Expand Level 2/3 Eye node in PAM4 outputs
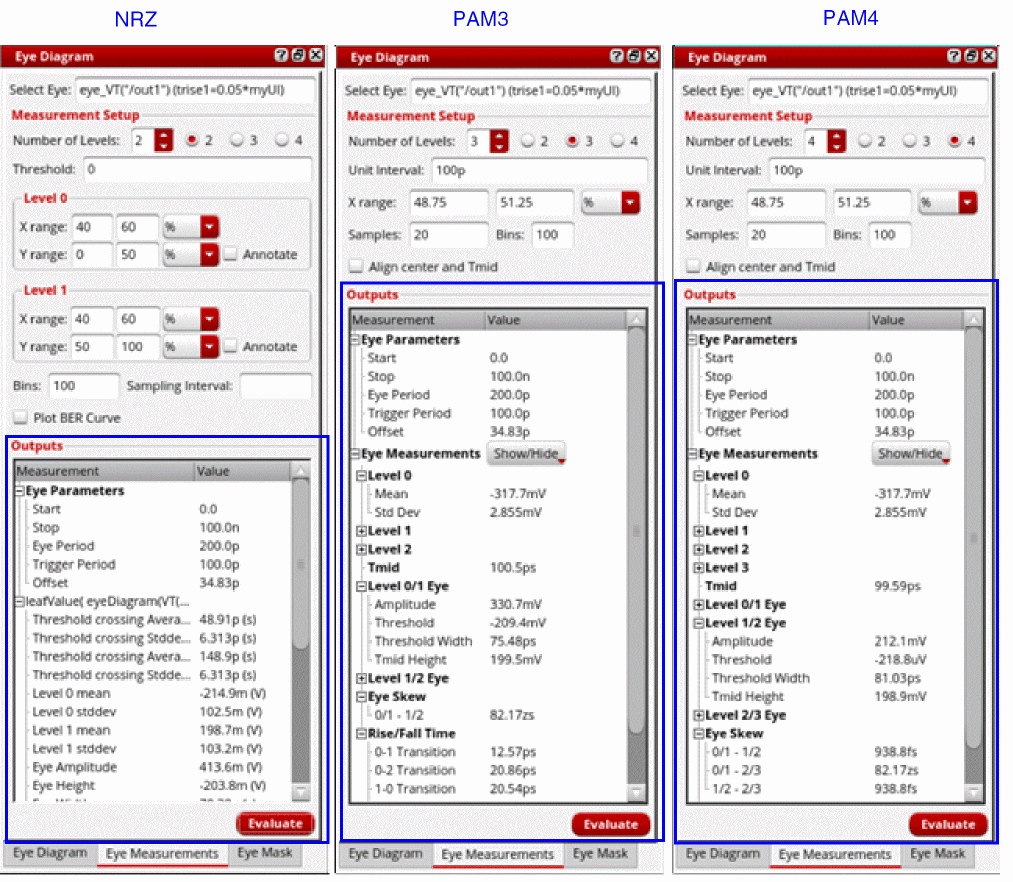 pyautogui.click(x=698, y=715)
